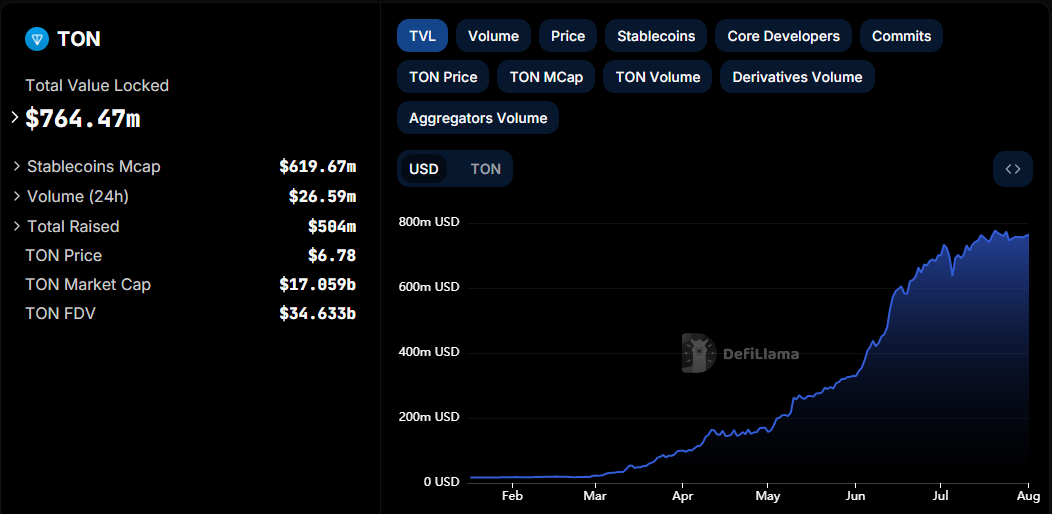
Task: Show Commits metric on chart
Action: pos(902,36)
